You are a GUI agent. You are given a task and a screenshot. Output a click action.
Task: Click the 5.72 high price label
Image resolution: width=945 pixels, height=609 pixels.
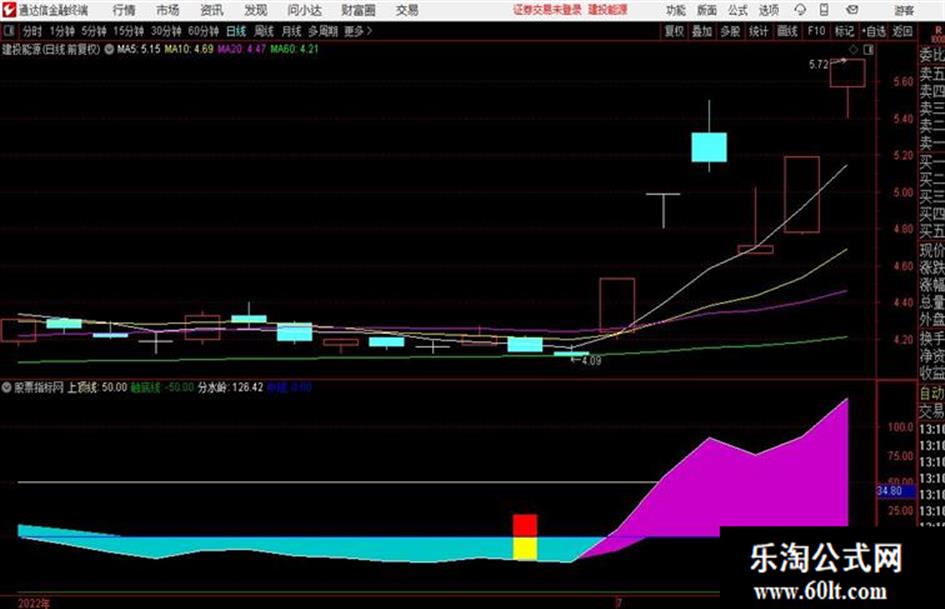click(818, 65)
